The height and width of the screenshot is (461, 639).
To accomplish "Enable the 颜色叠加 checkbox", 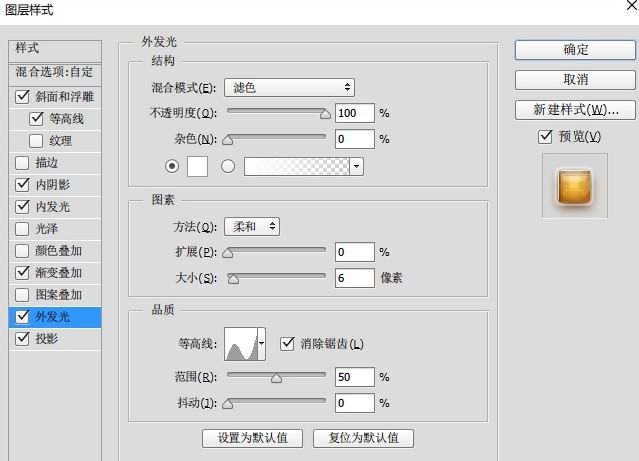I will (x=22, y=251).
